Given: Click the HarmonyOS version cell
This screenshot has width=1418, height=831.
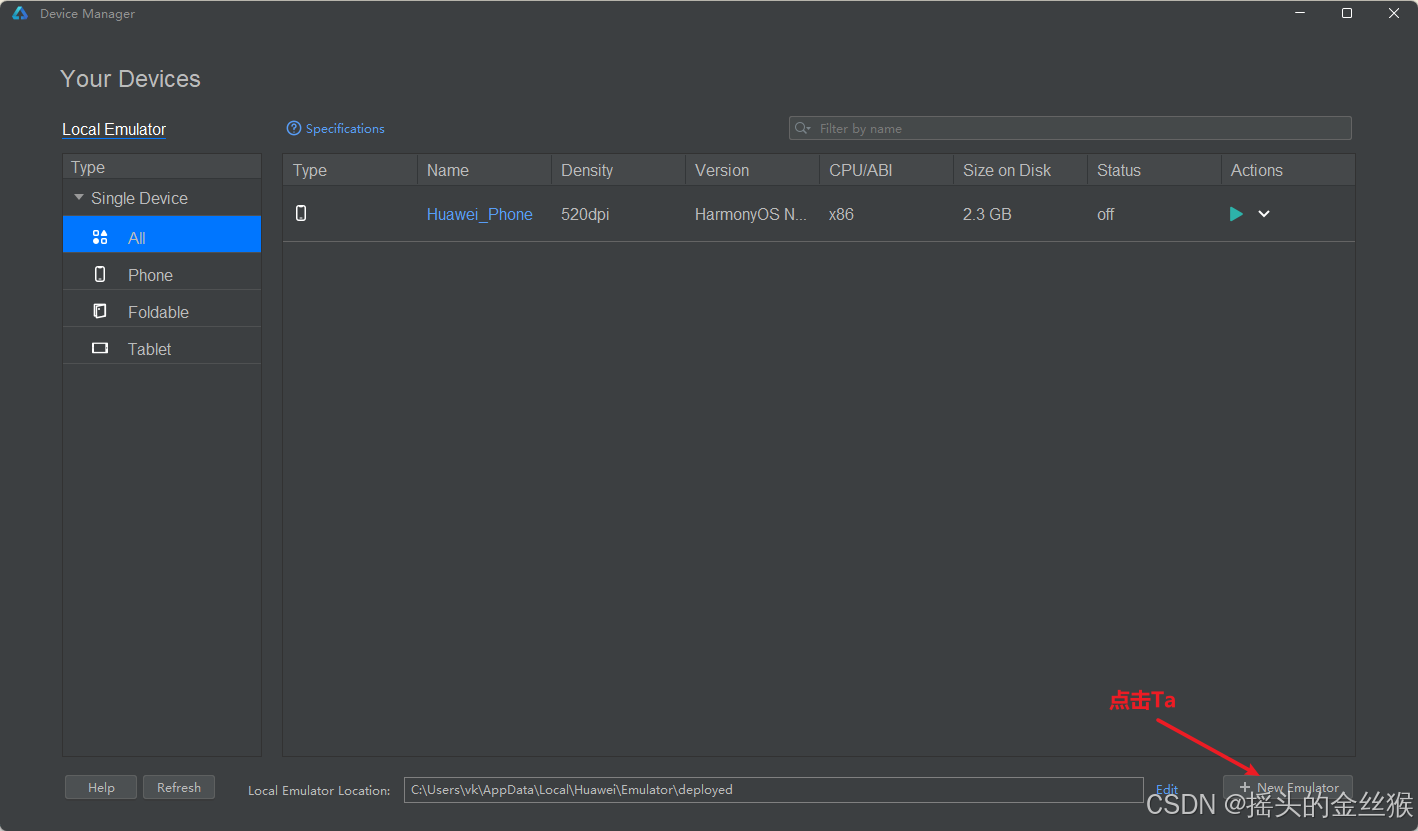Looking at the screenshot, I should click(x=751, y=214).
